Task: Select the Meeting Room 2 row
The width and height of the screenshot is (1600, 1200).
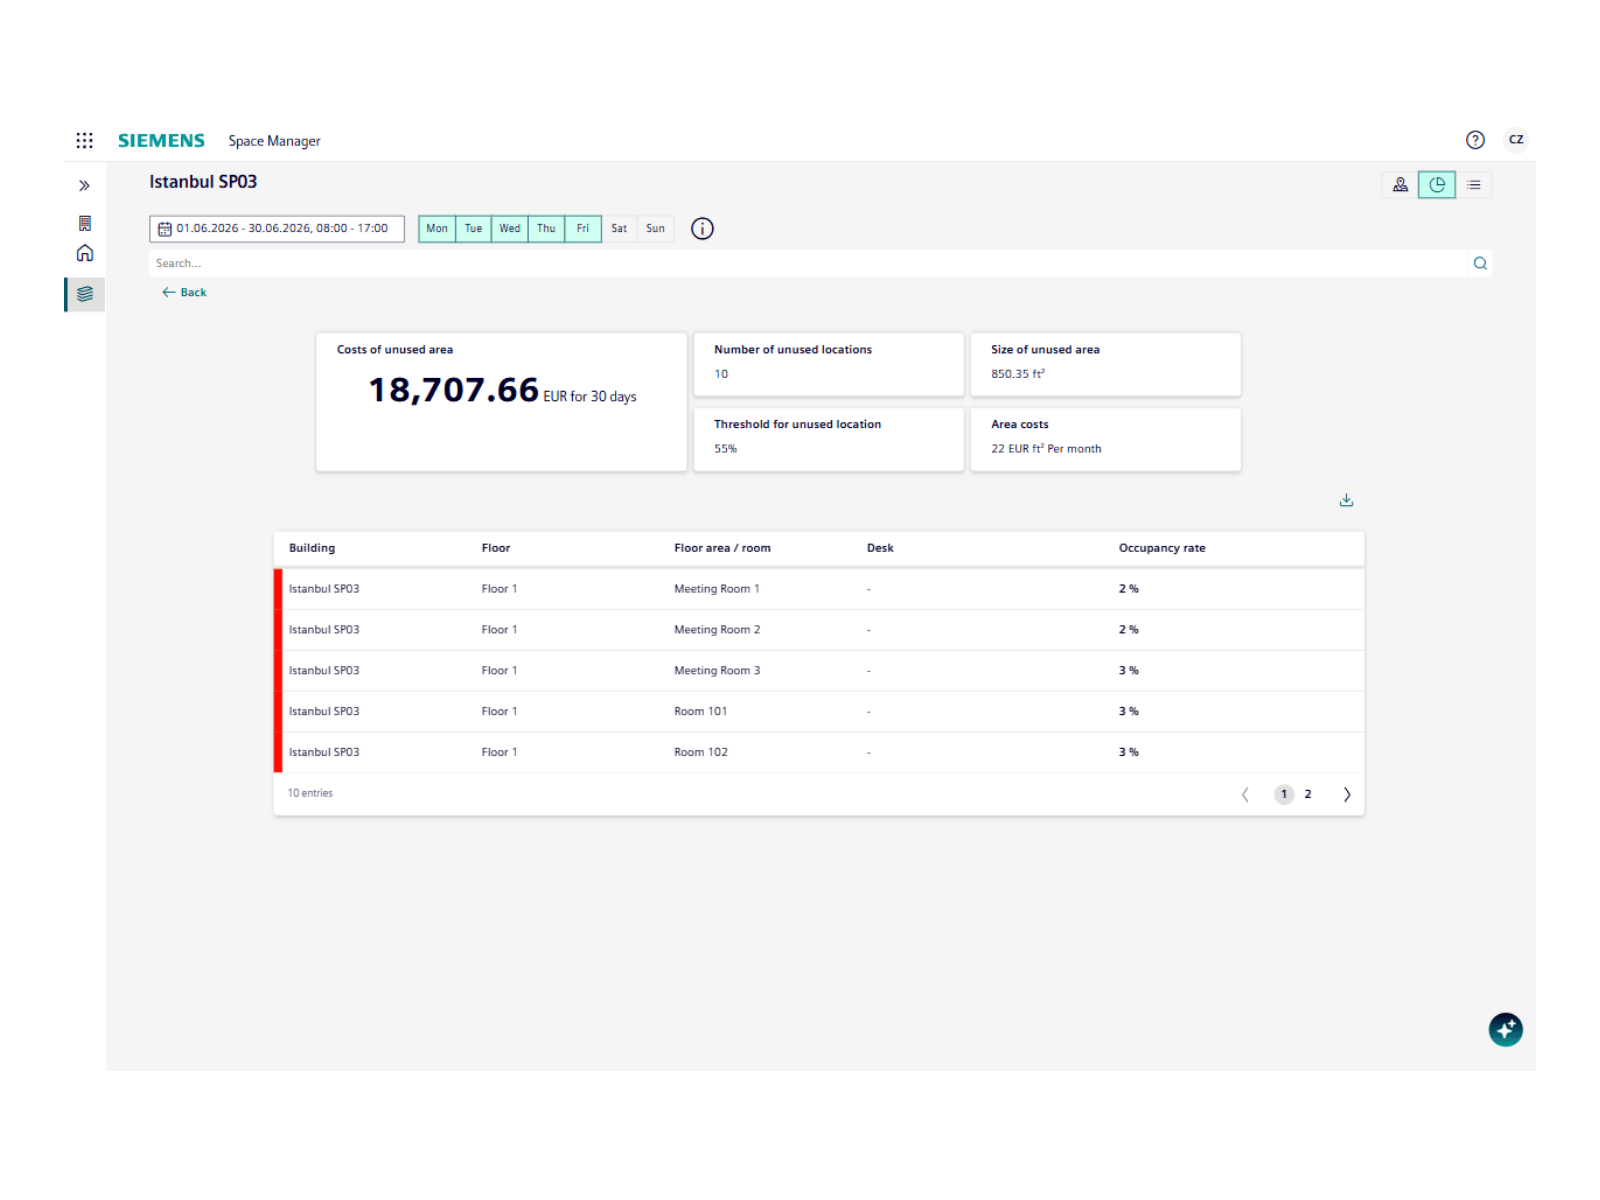Action: [819, 630]
